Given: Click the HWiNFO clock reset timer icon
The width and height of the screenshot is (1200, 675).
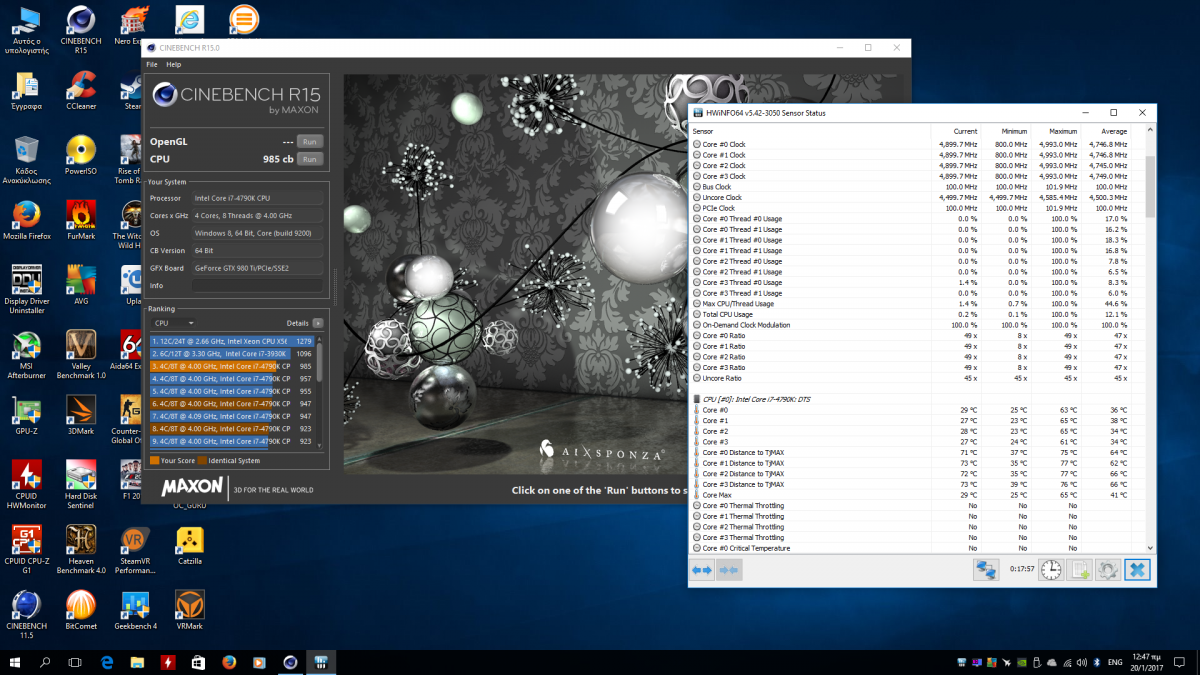Looking at the screenshot, I should (x=1051, y=570).
